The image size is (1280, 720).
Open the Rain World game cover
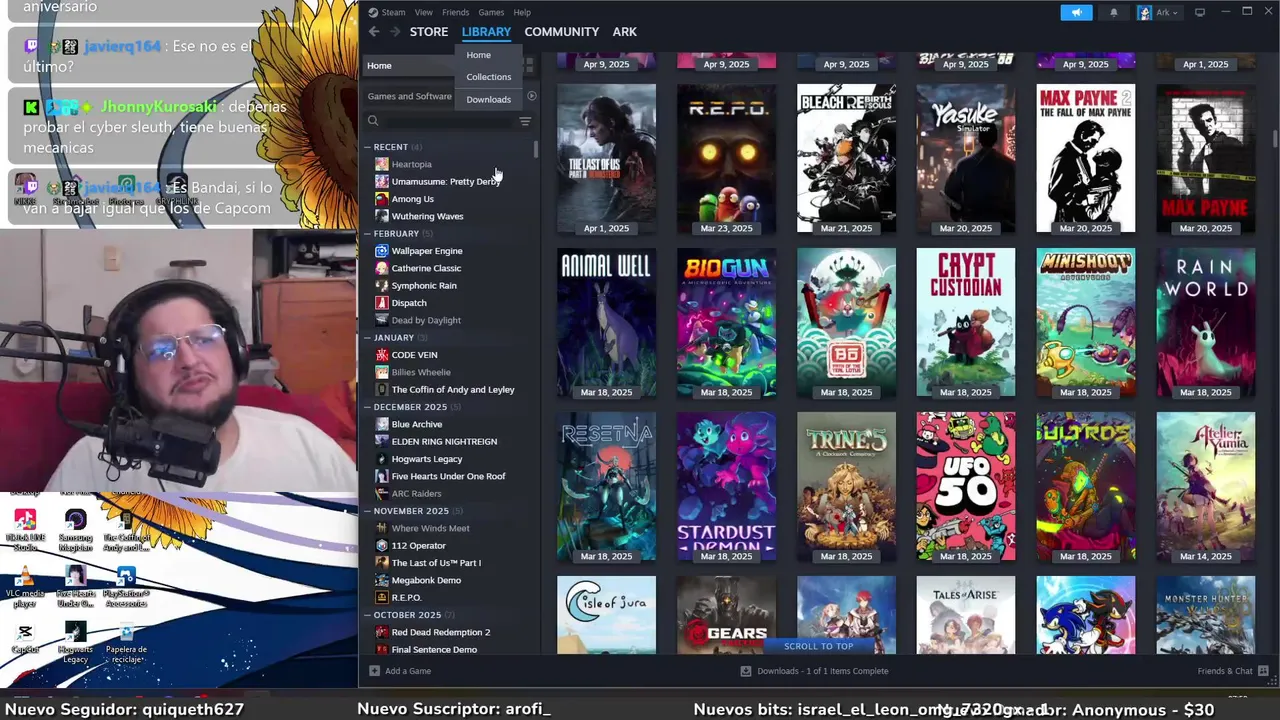(1206, 322)
